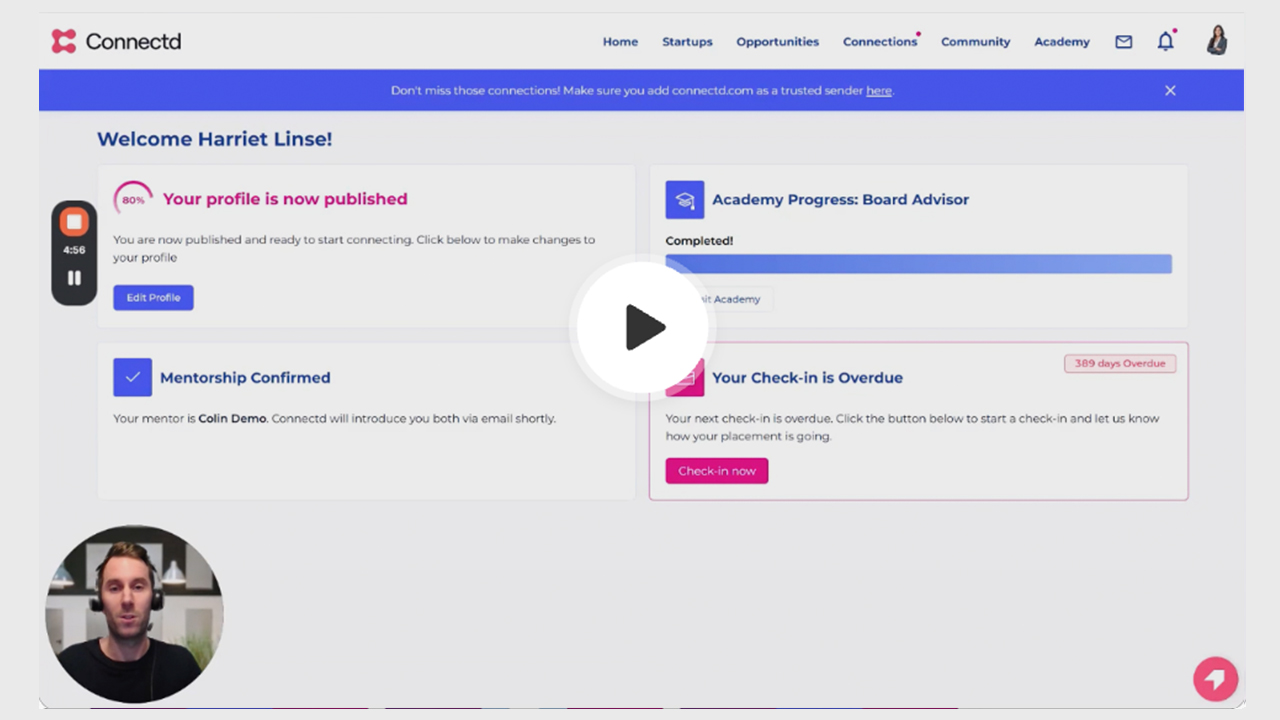Click the Connectd logo

pos(116,41)
